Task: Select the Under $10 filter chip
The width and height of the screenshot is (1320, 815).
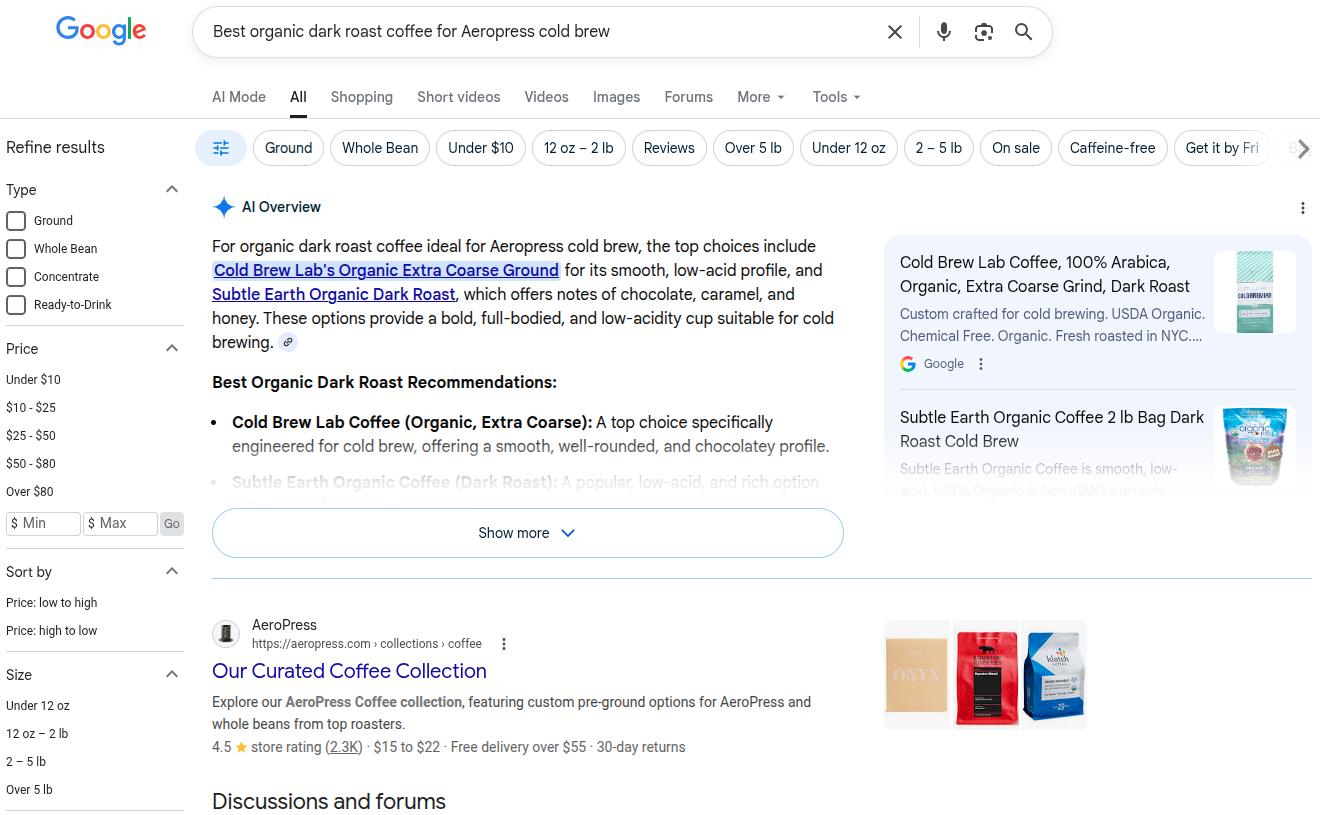Action: click(x=480, y=148)
